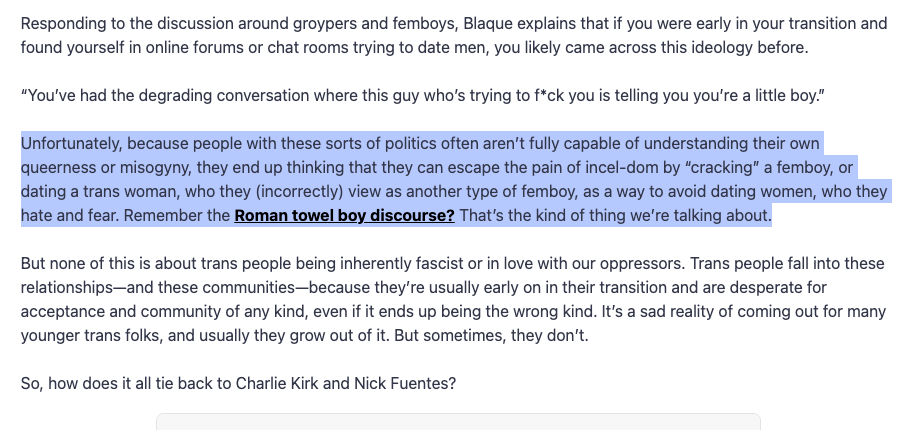Click the word "Unfortunately" starting the highlighted paragraph
Viewport: 904px width, 430px height.
tap(68, 143)
